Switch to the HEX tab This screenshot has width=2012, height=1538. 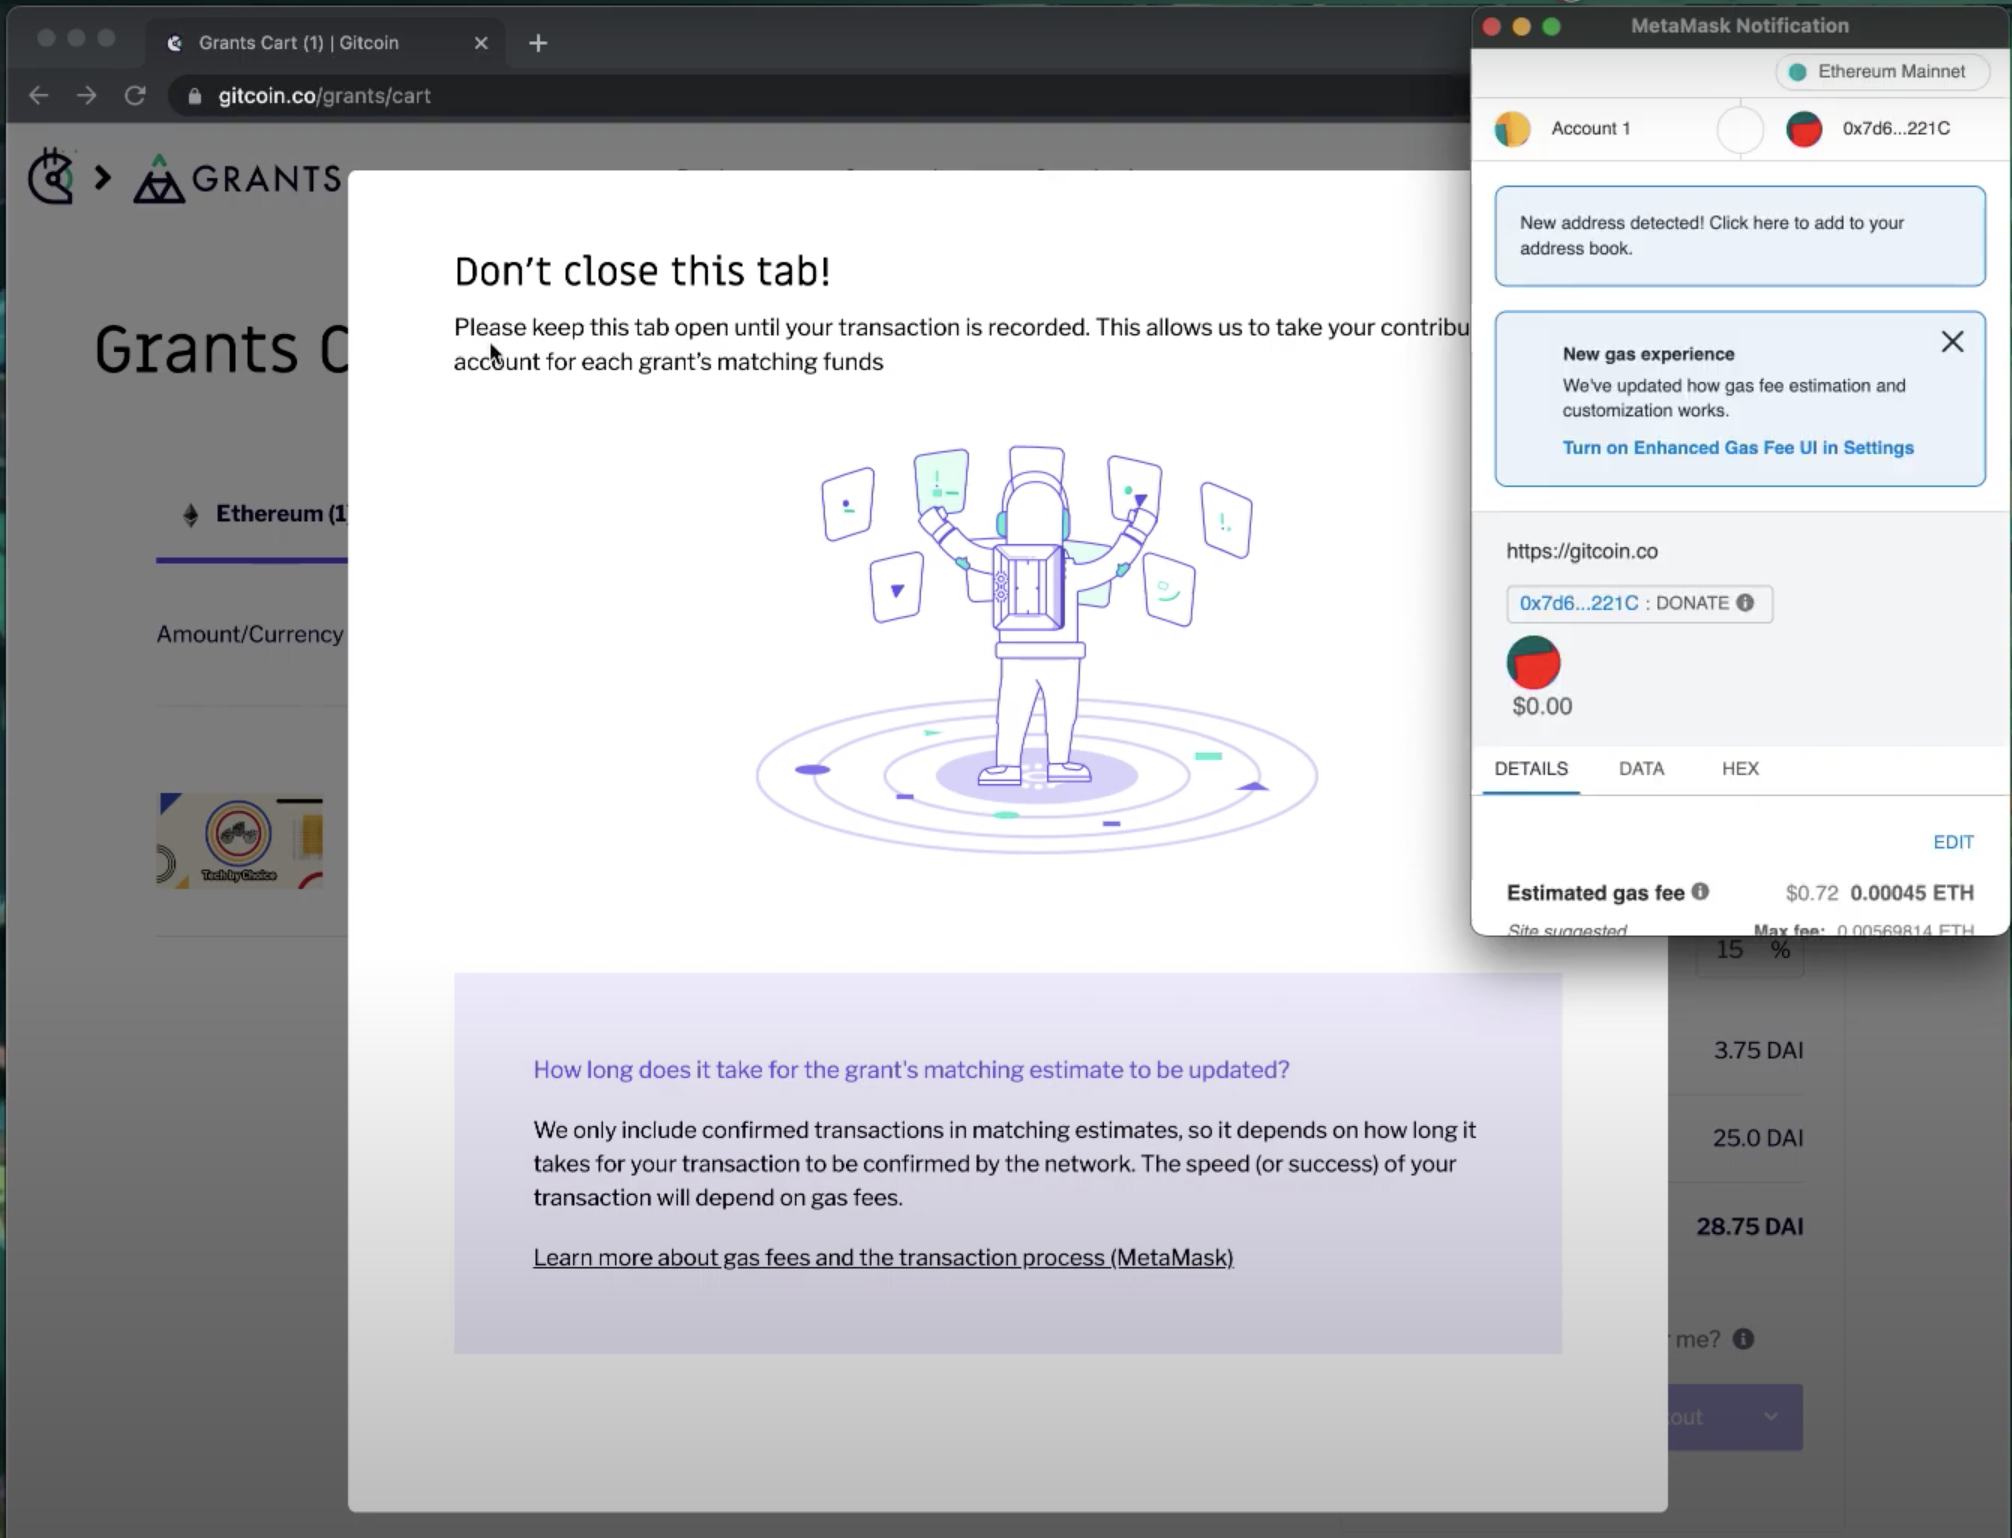point(1740,769)
